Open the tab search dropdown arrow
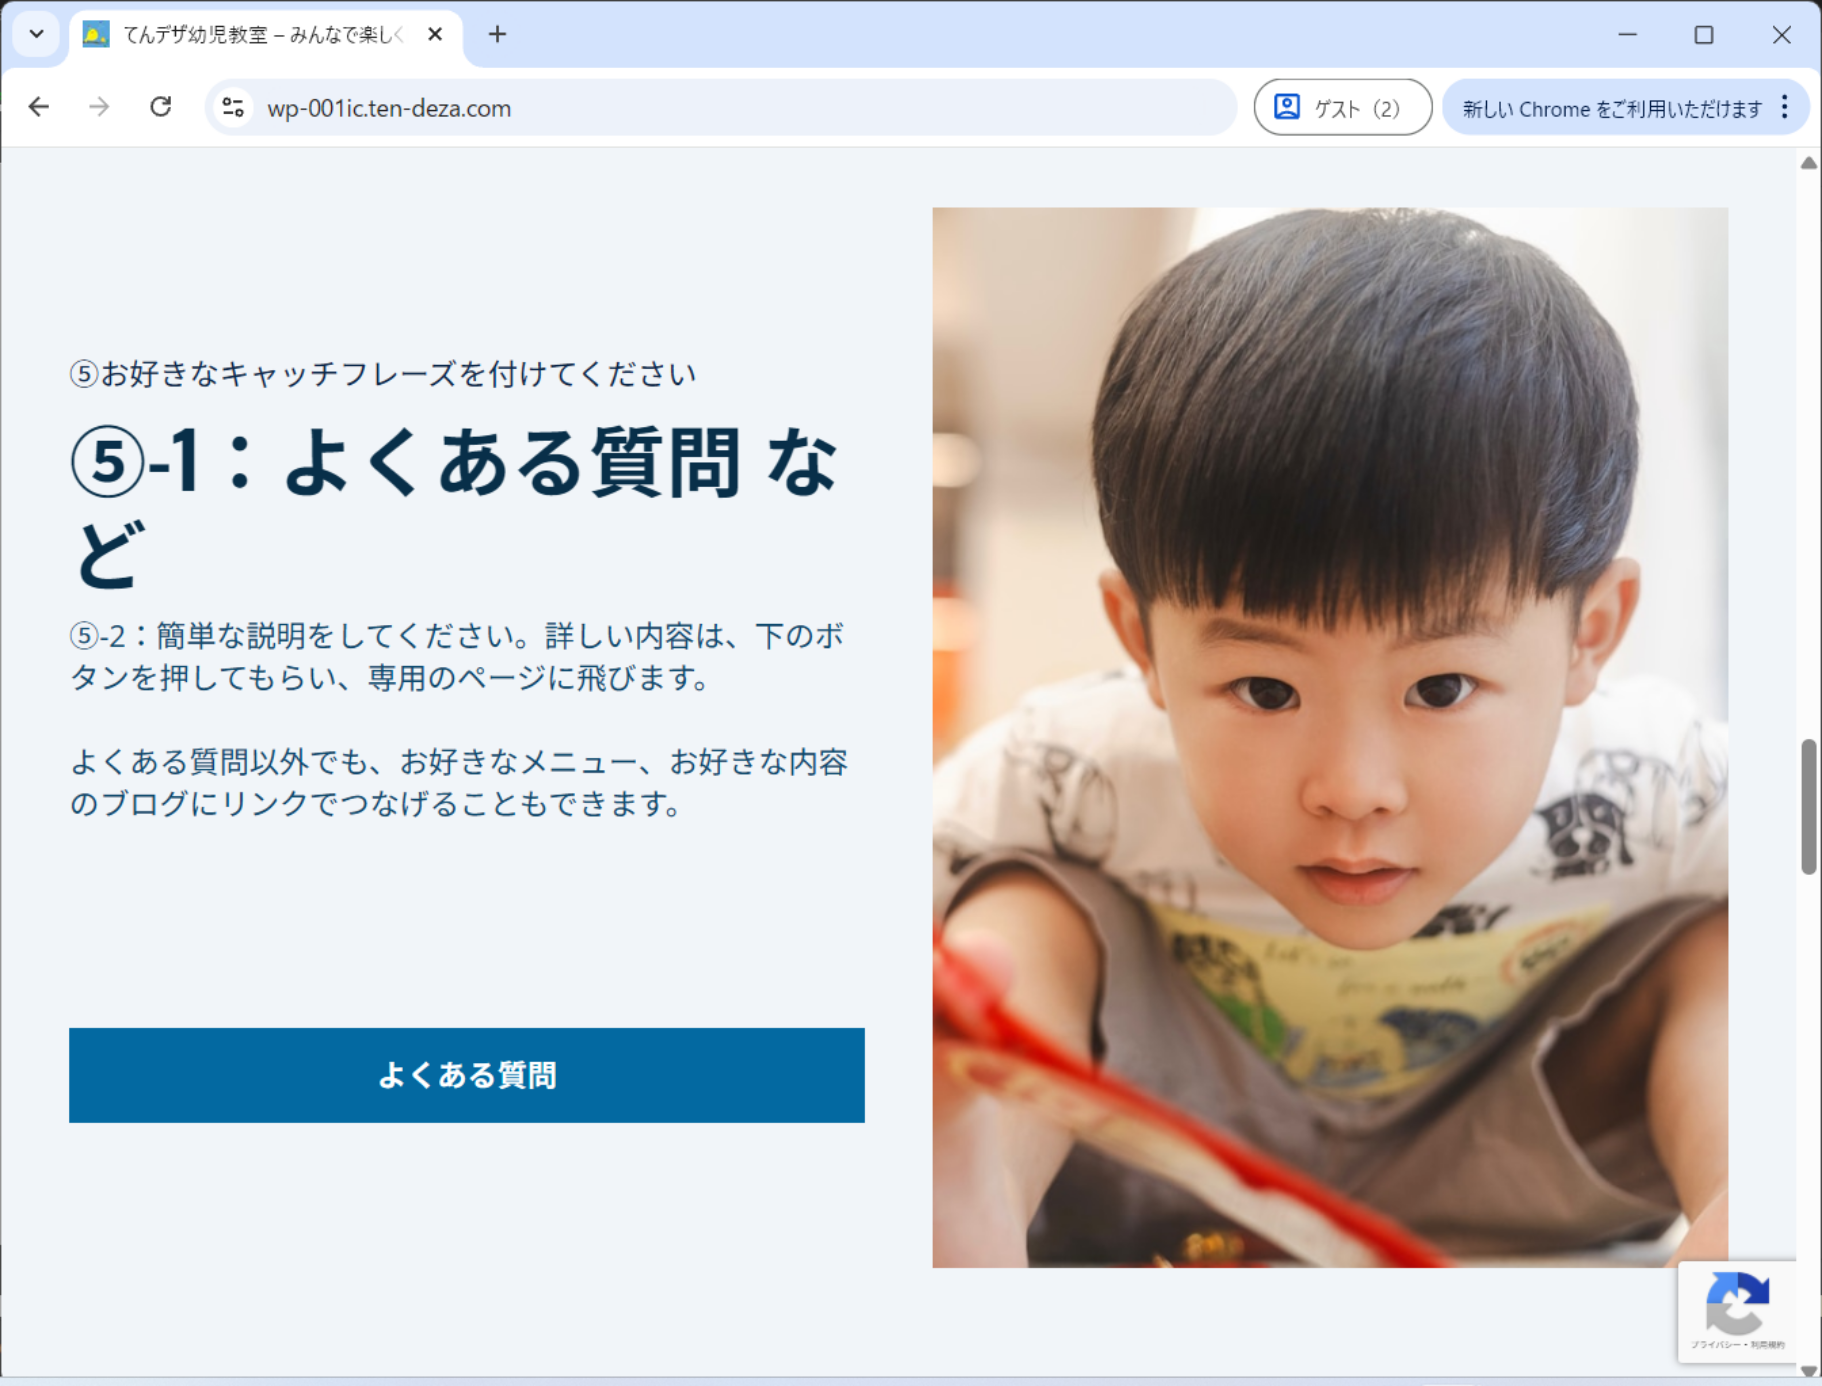This screenshot has height=1386, width=1822. tap(37, 34)
